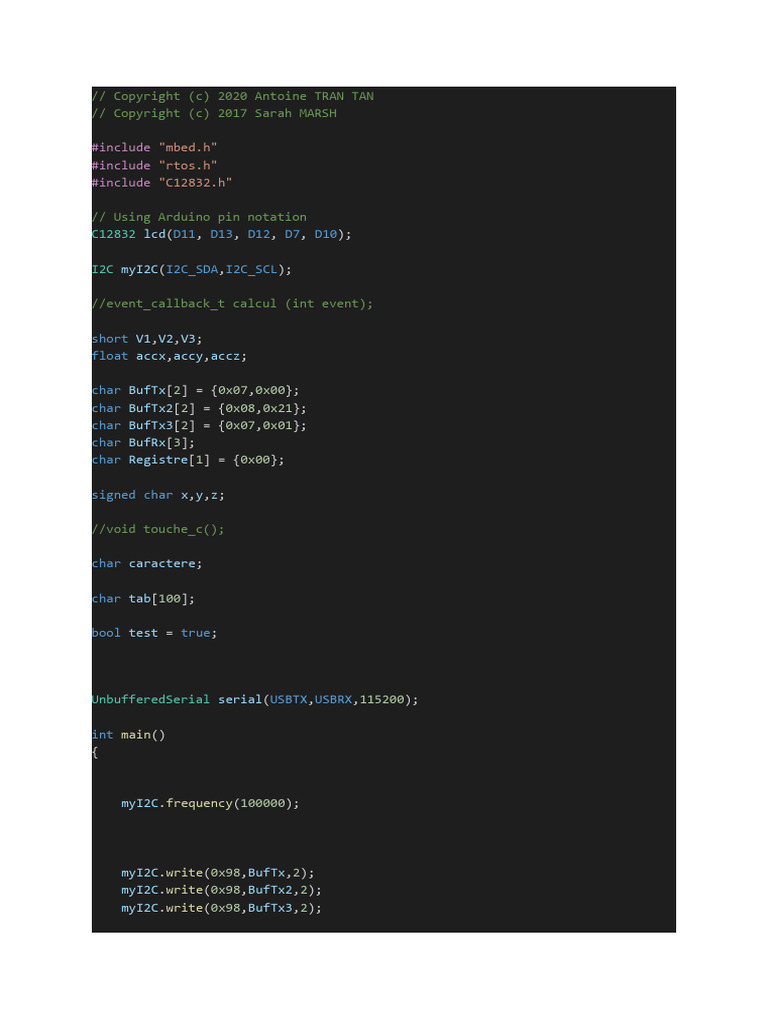This screenshot has height=1024, width=768.
Task: Click the BufTx2[2] array declaration
Action: click(x=199, y=408)
